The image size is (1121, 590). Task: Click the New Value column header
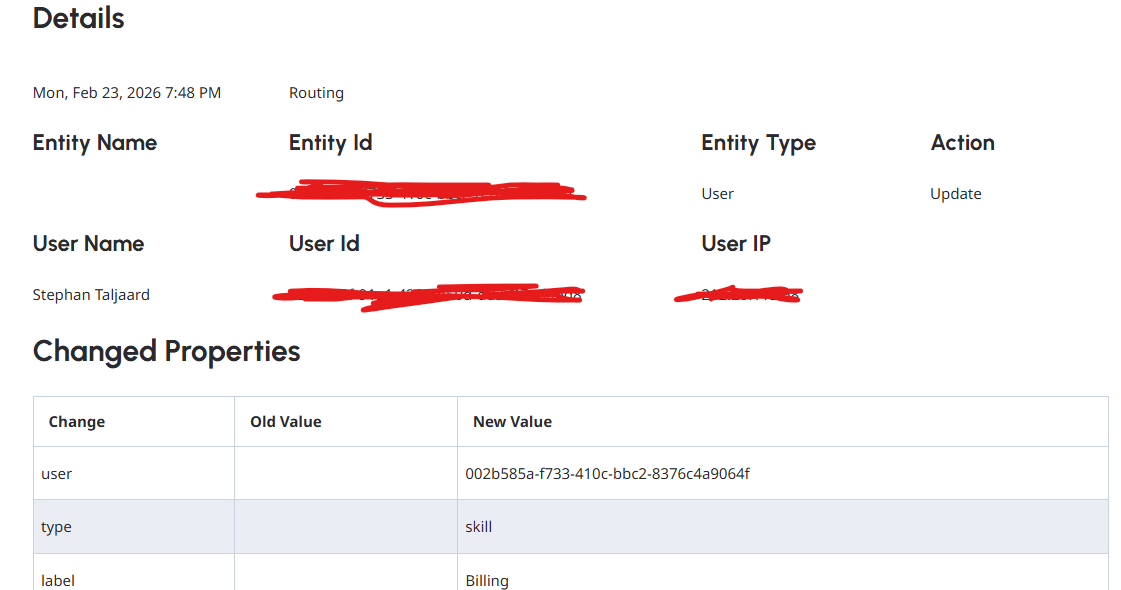coord(512,422)
